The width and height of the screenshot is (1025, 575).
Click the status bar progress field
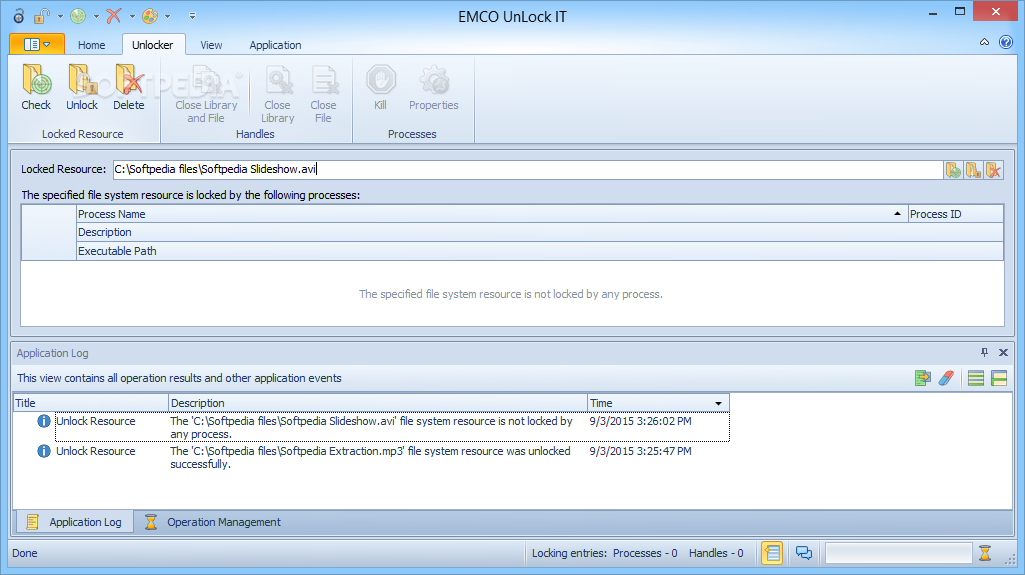pos(899,553)
